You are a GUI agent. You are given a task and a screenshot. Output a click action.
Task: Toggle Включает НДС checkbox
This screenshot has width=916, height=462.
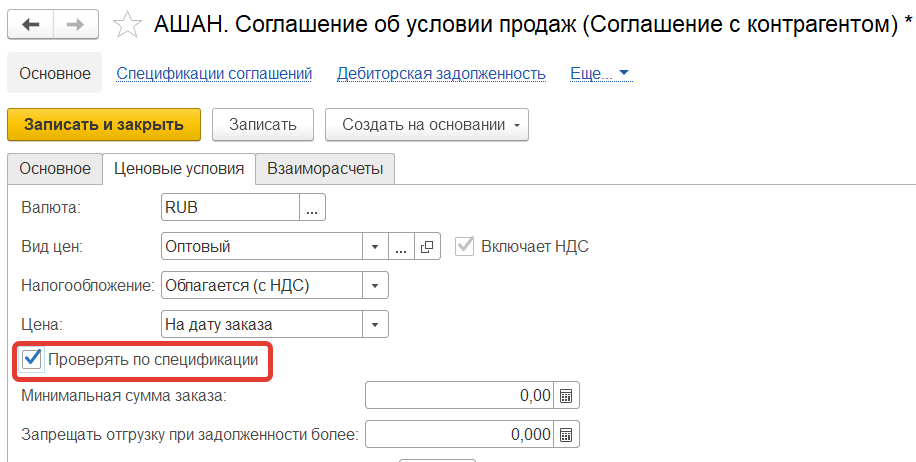pos(464,246)
